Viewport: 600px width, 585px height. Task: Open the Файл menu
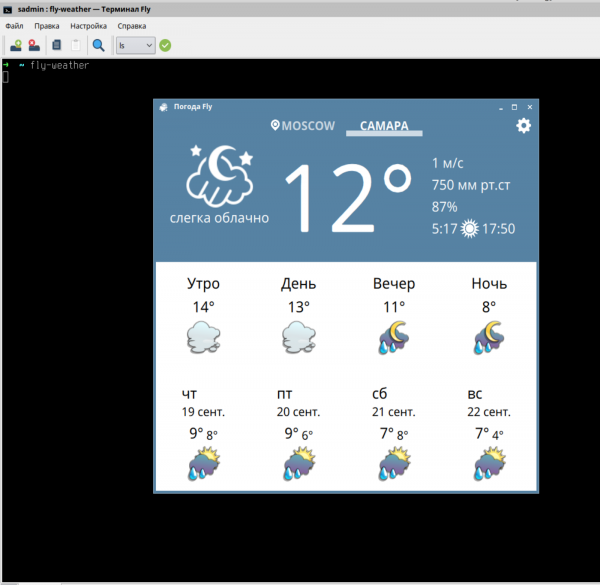click(x=14, y=26)
